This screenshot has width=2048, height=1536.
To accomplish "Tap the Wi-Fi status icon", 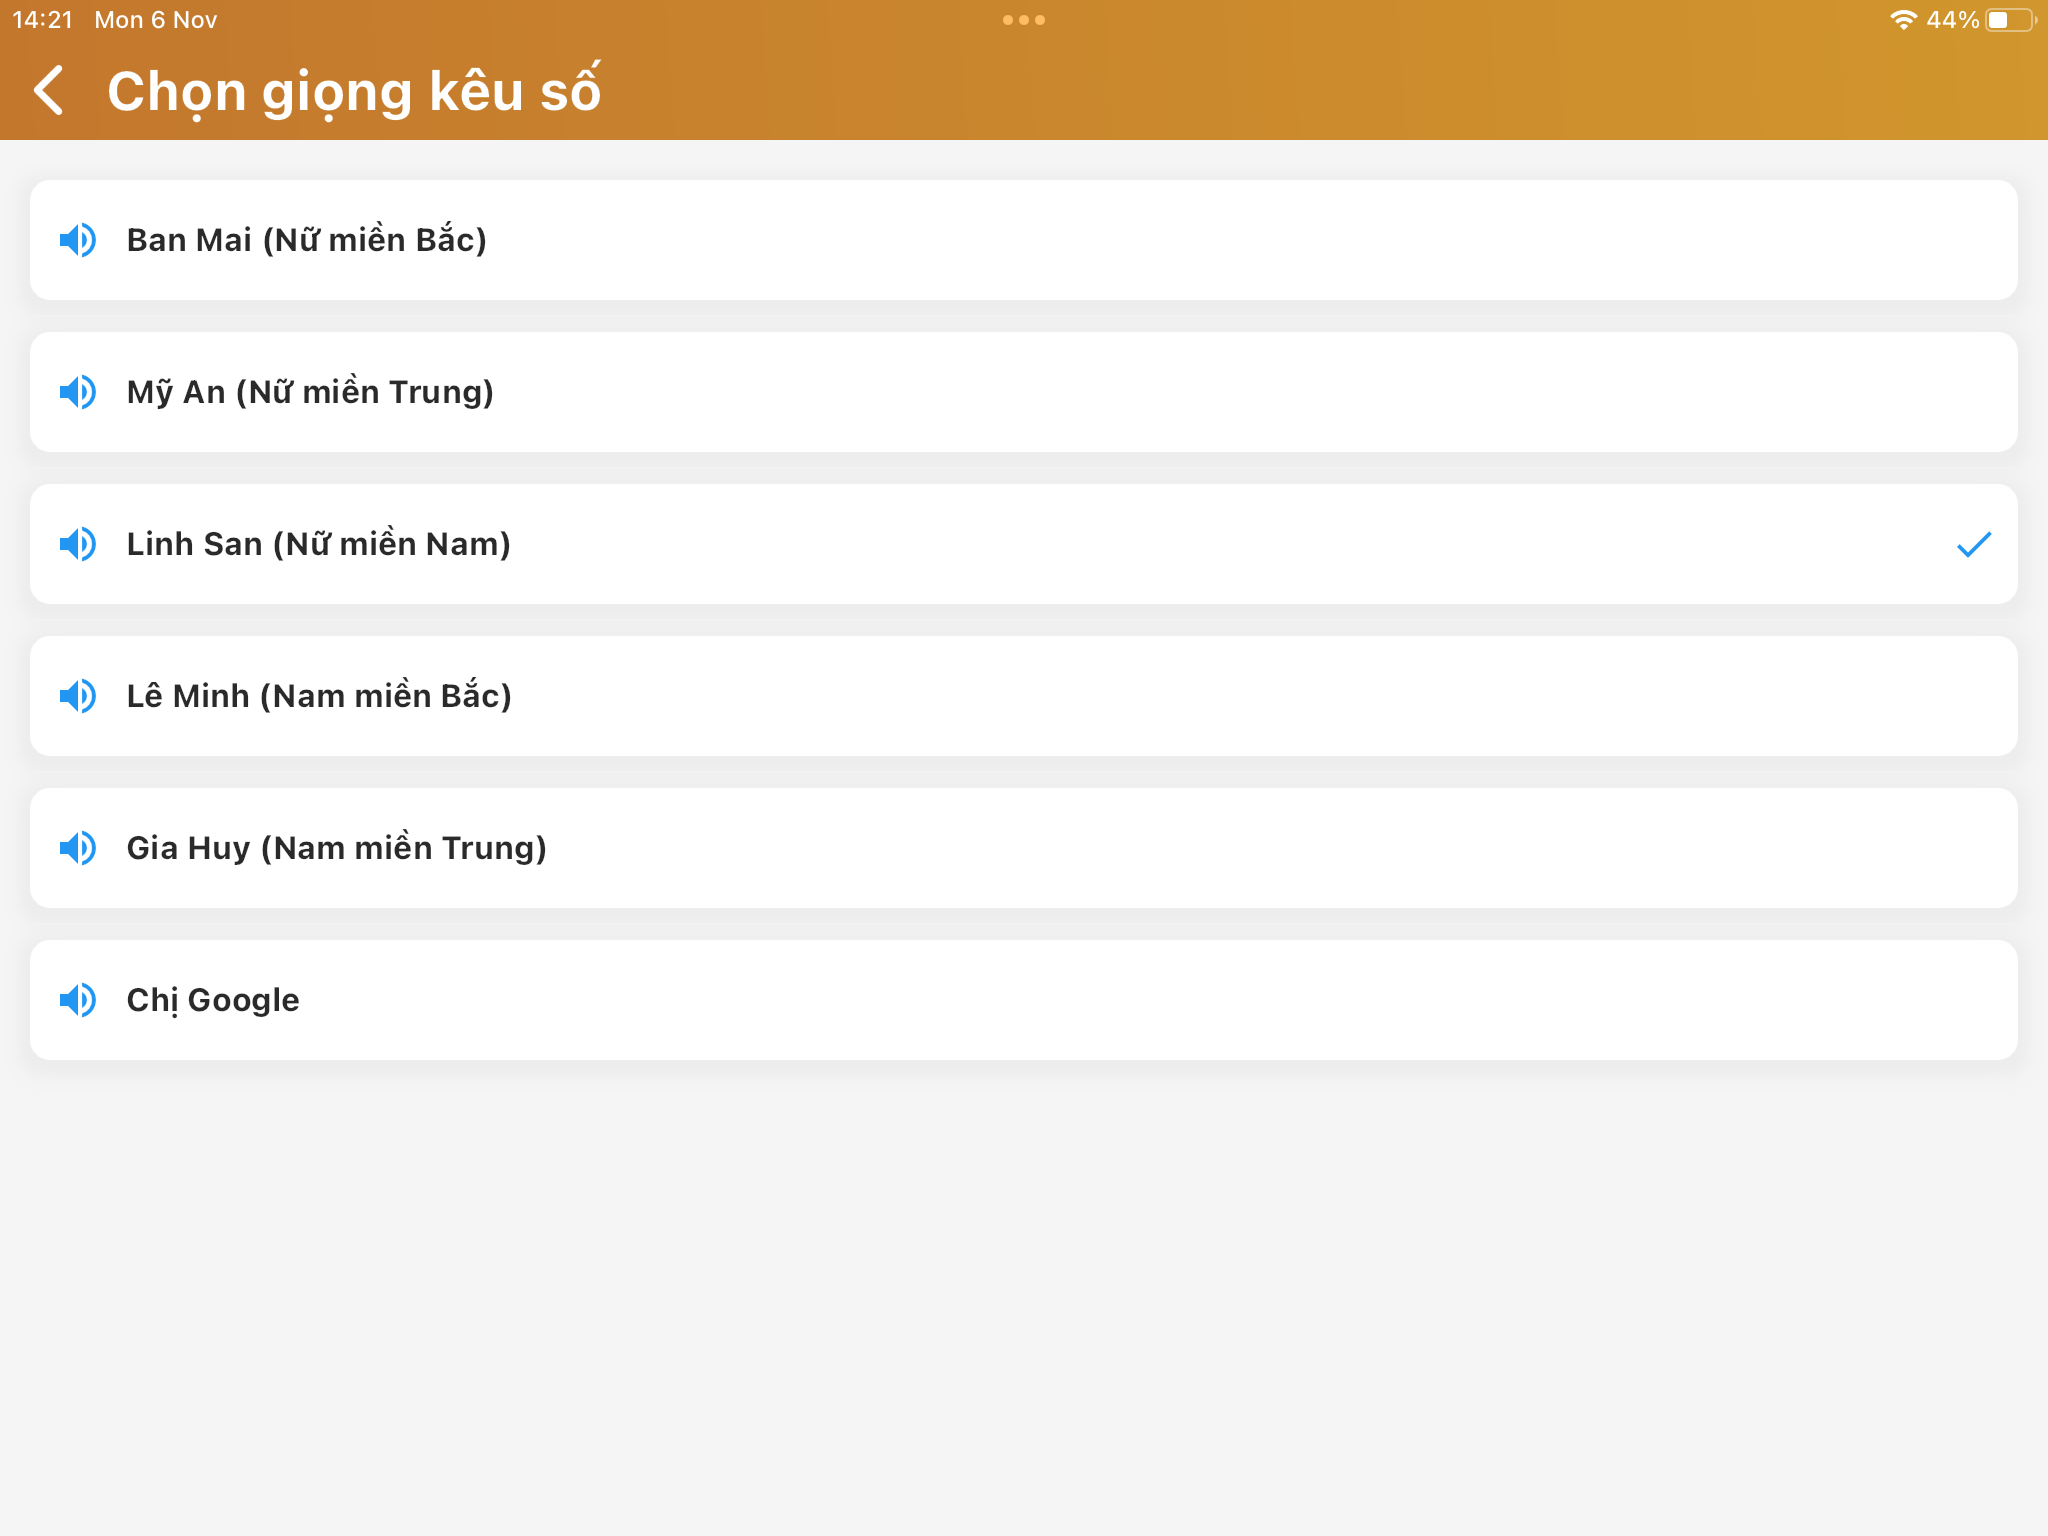I will (x=1903, y=20).
